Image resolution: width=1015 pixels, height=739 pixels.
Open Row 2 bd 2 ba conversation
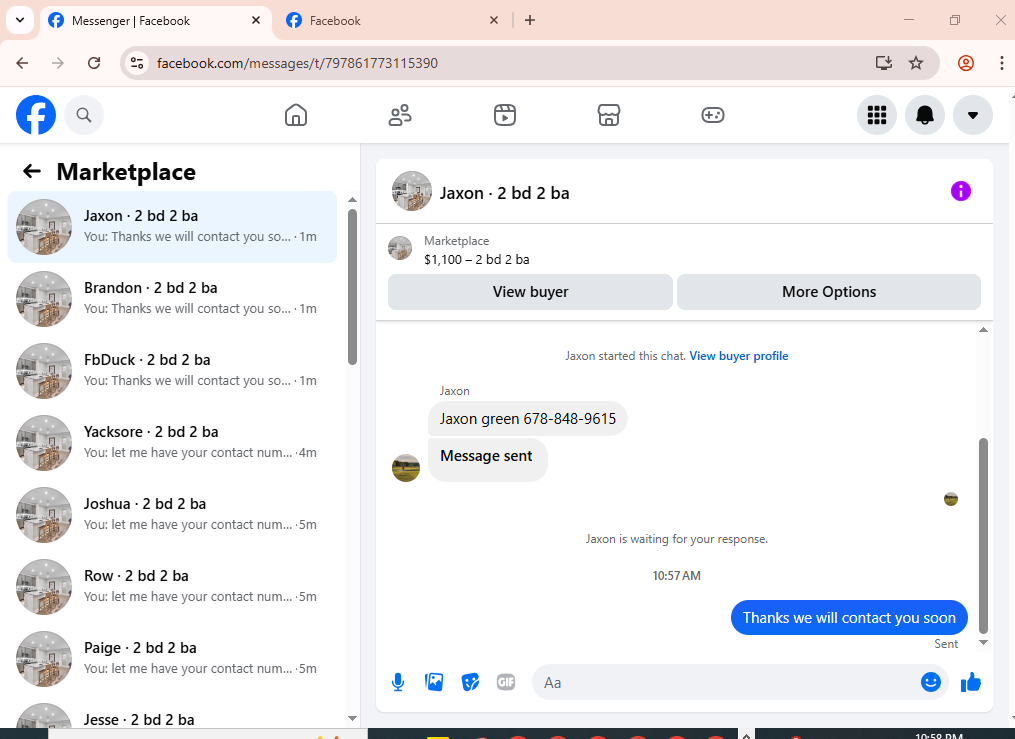click(x=172, y=586)
